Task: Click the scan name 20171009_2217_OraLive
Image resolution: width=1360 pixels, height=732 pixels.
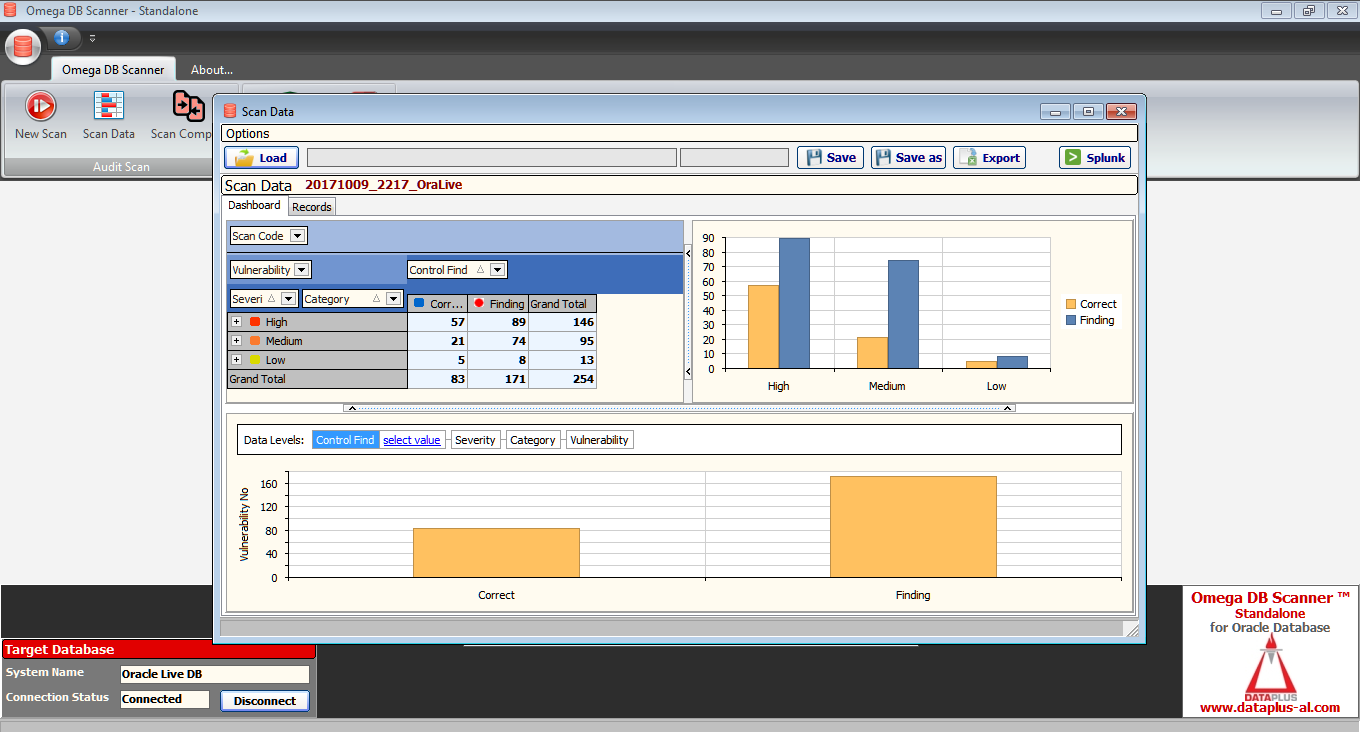Action: (383, 185)
